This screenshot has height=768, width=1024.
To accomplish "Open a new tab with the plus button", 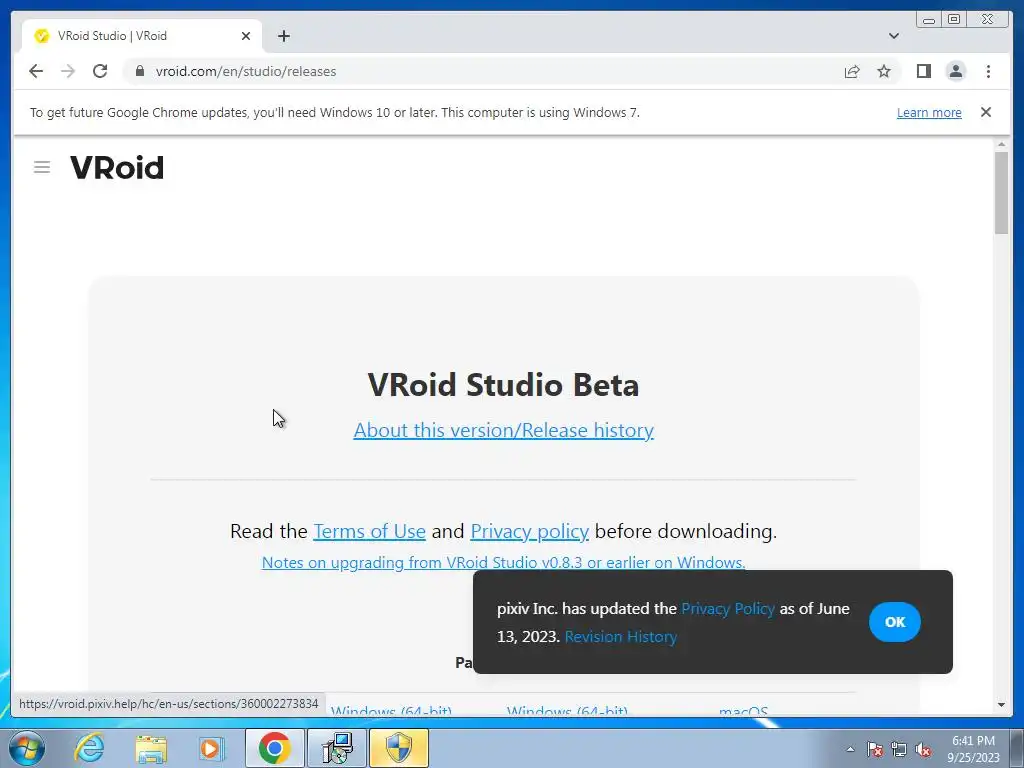I will click(x=283, y=36).
